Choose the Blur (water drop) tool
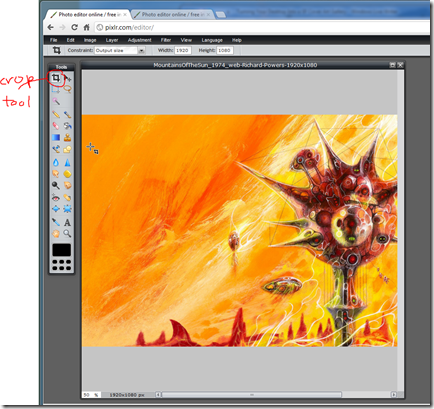This screenshot has height=409, width=434. 56,162
